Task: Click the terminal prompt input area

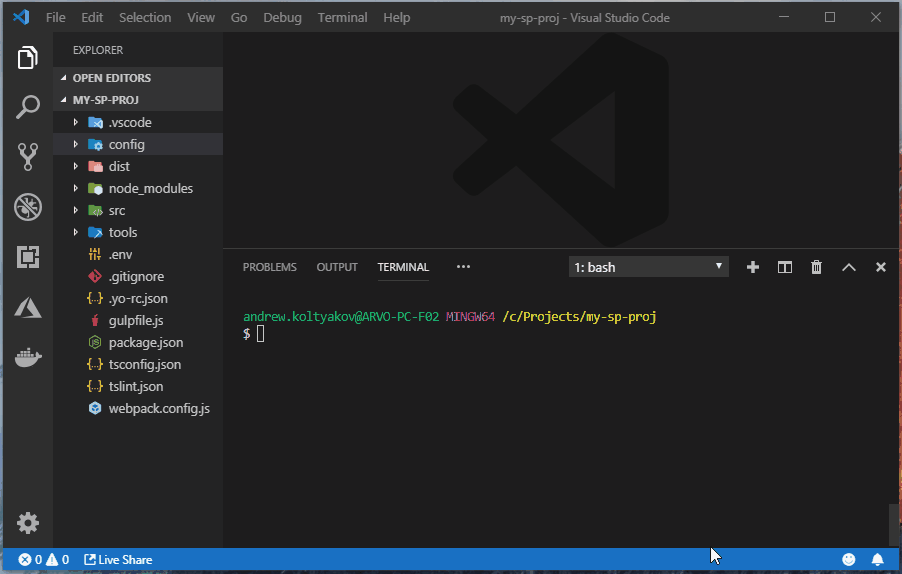Action: (260, 334)
